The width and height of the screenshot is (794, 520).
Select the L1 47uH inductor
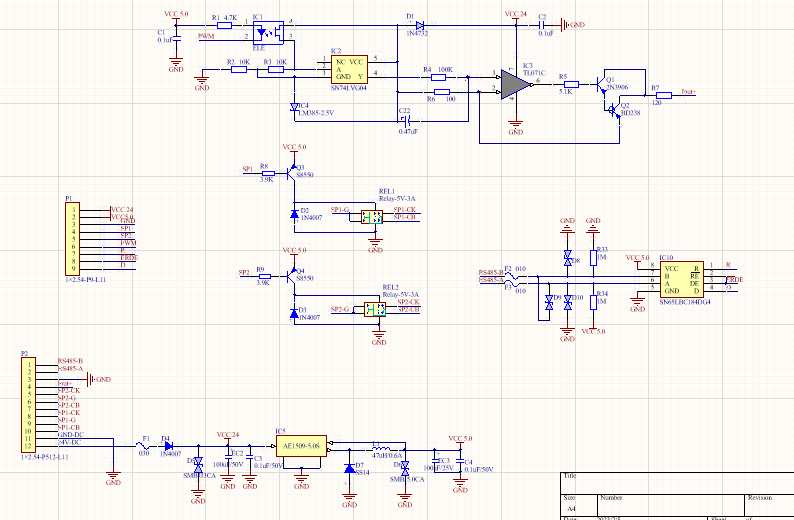pyautogui.click(x=381, y=449)
